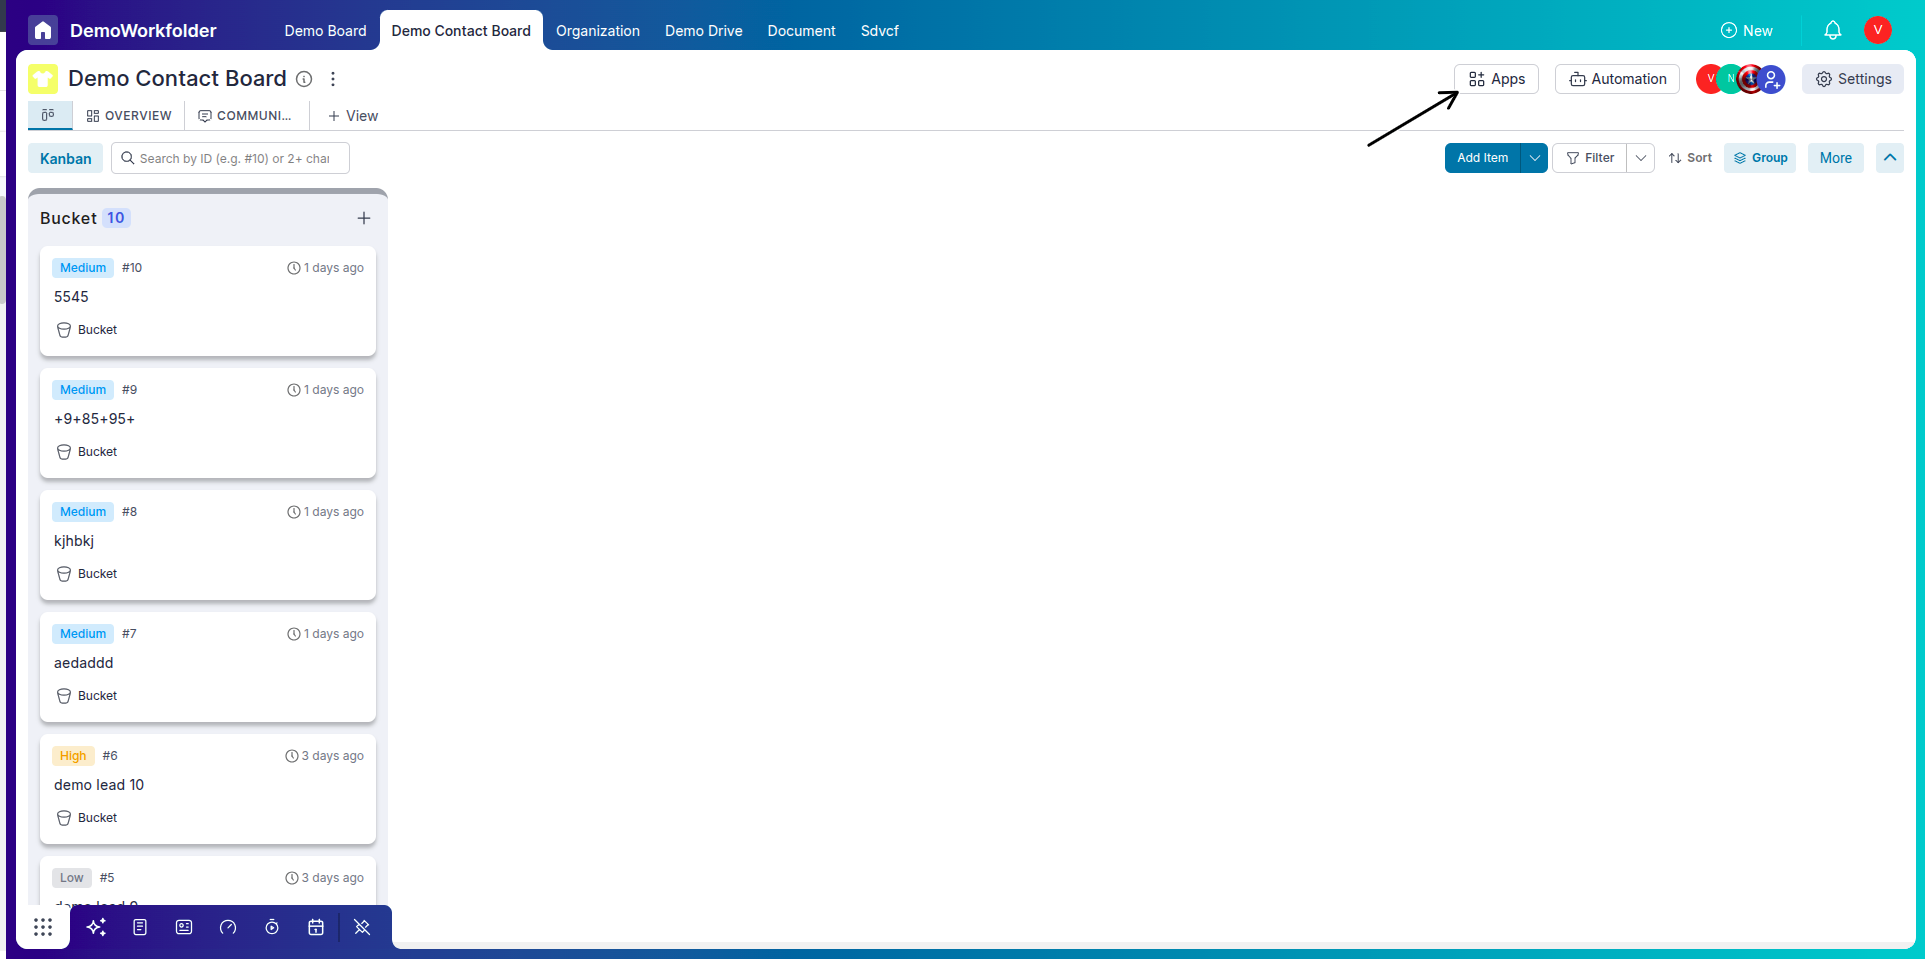
Task: Click clock icon on card #10
Action: click(294, 268)
